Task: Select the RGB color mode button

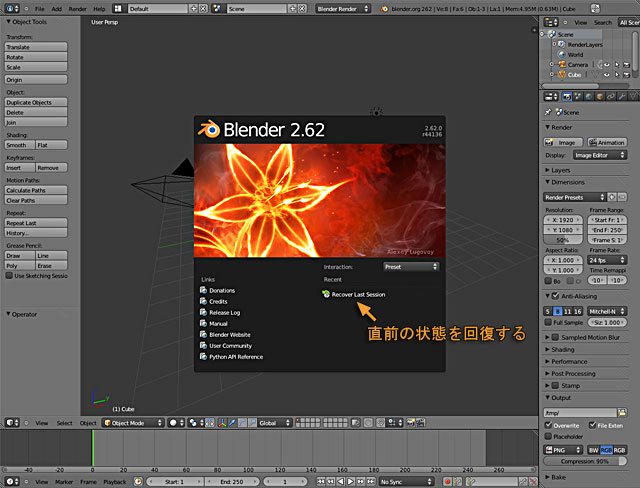Action: click(x=606, y=450)
